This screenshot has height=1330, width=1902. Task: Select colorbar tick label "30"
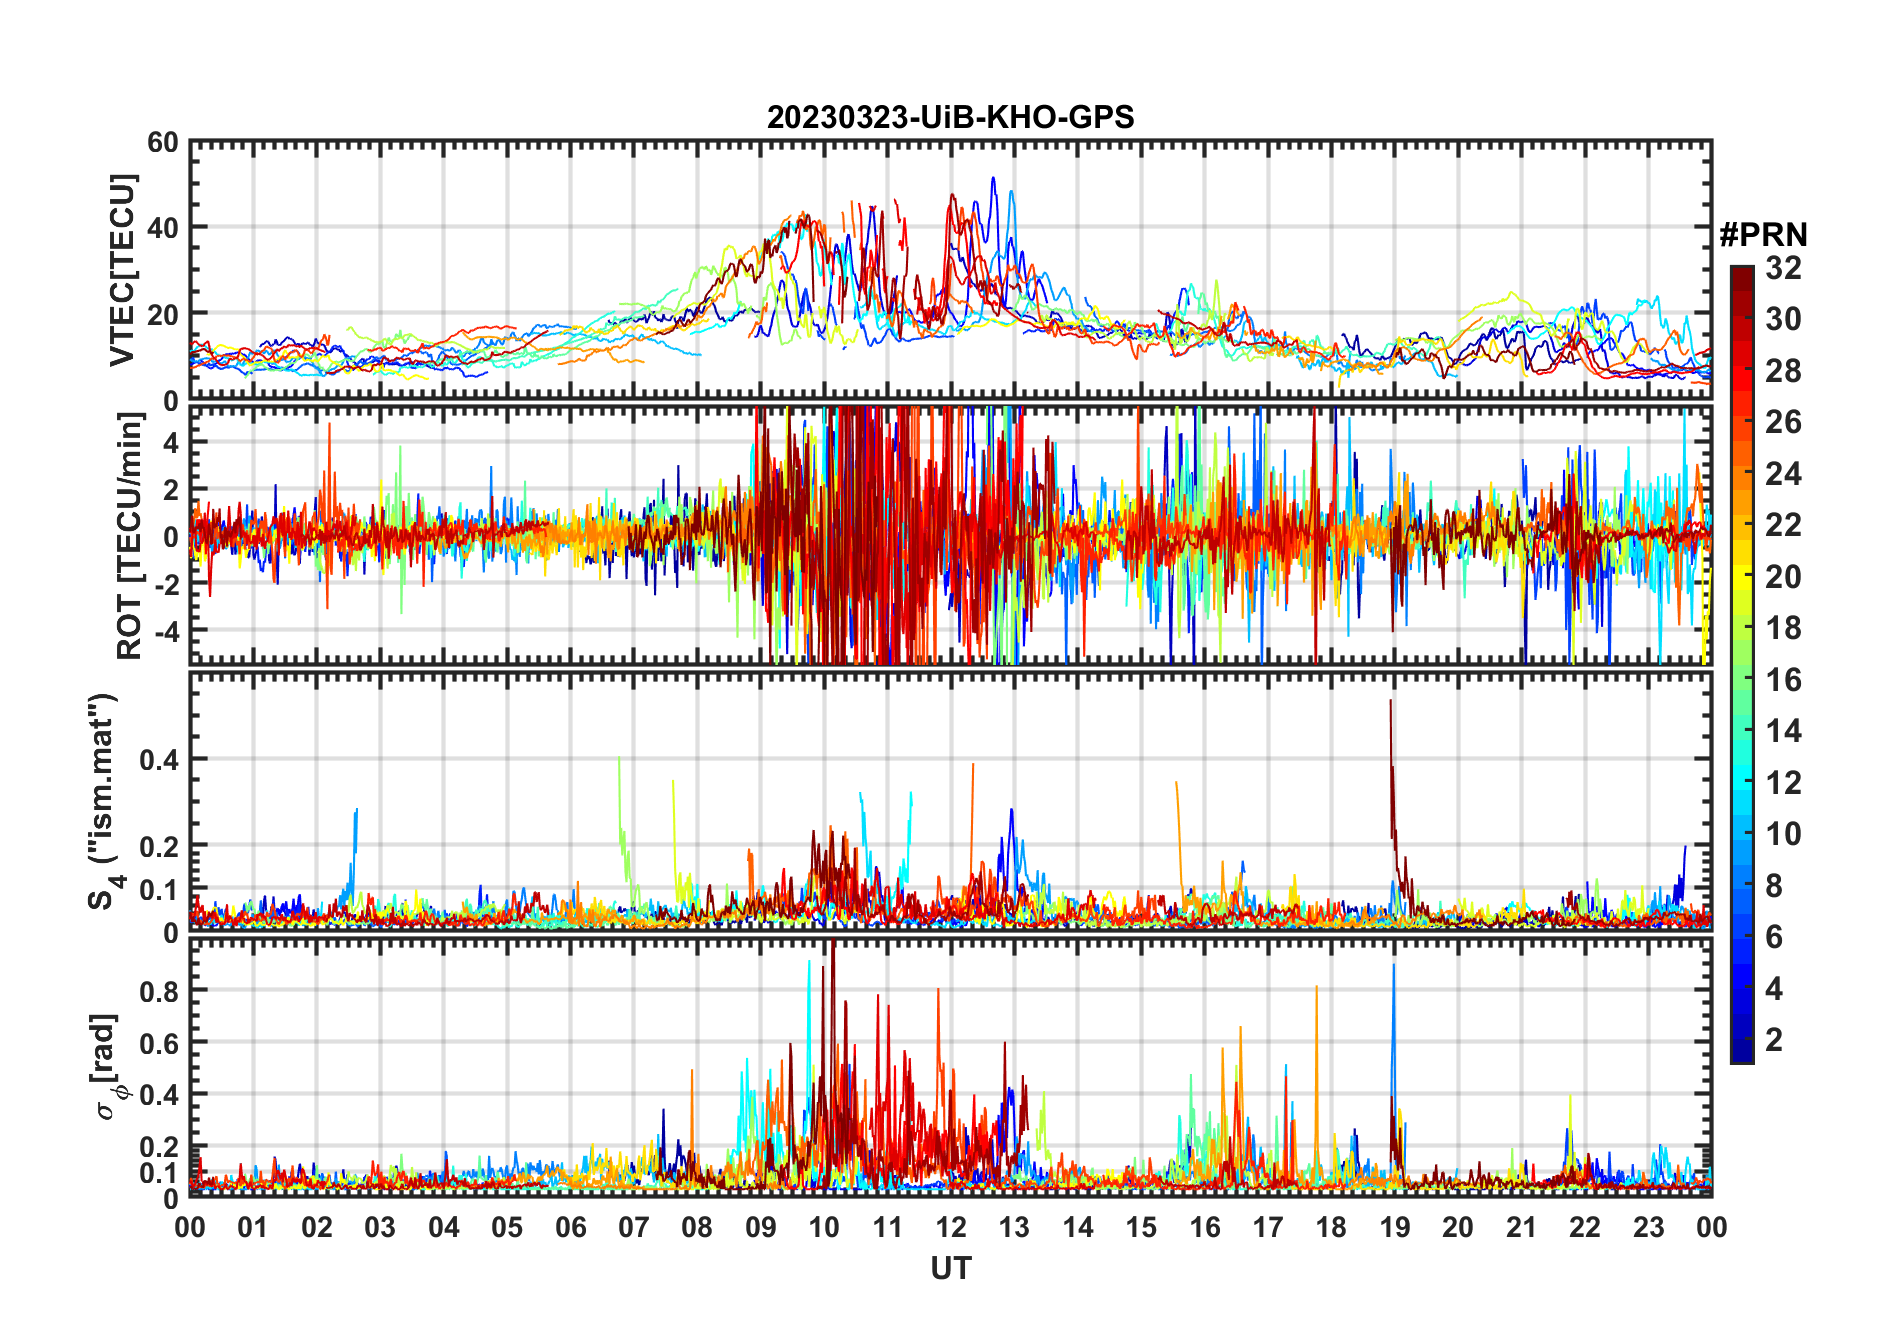(x=1784, y=319)
